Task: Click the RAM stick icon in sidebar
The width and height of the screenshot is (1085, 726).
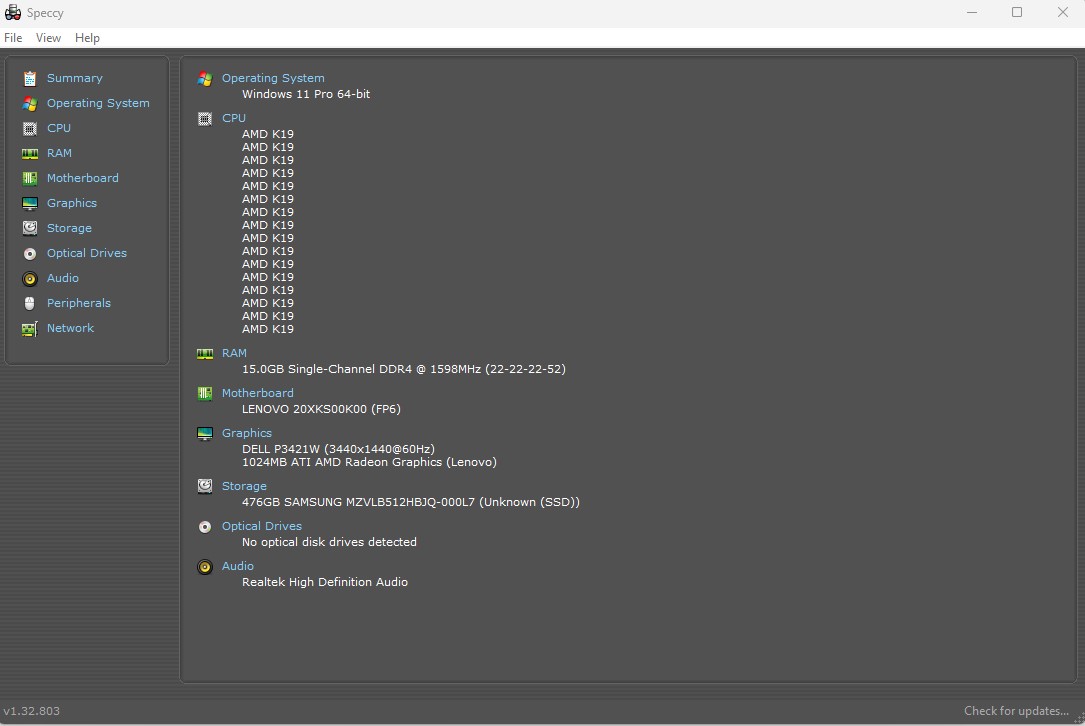Action: pyautogui.click(x=30, y=154)
